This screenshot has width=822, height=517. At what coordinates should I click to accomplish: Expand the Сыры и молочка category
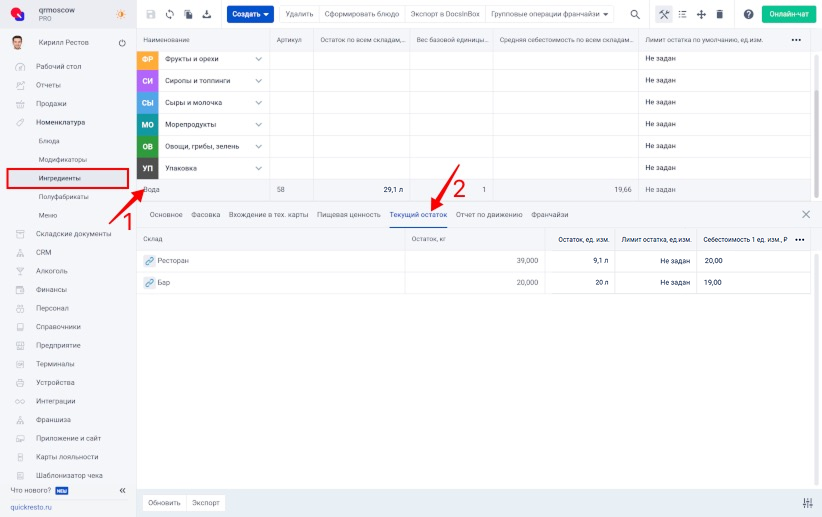pos(259,103)
